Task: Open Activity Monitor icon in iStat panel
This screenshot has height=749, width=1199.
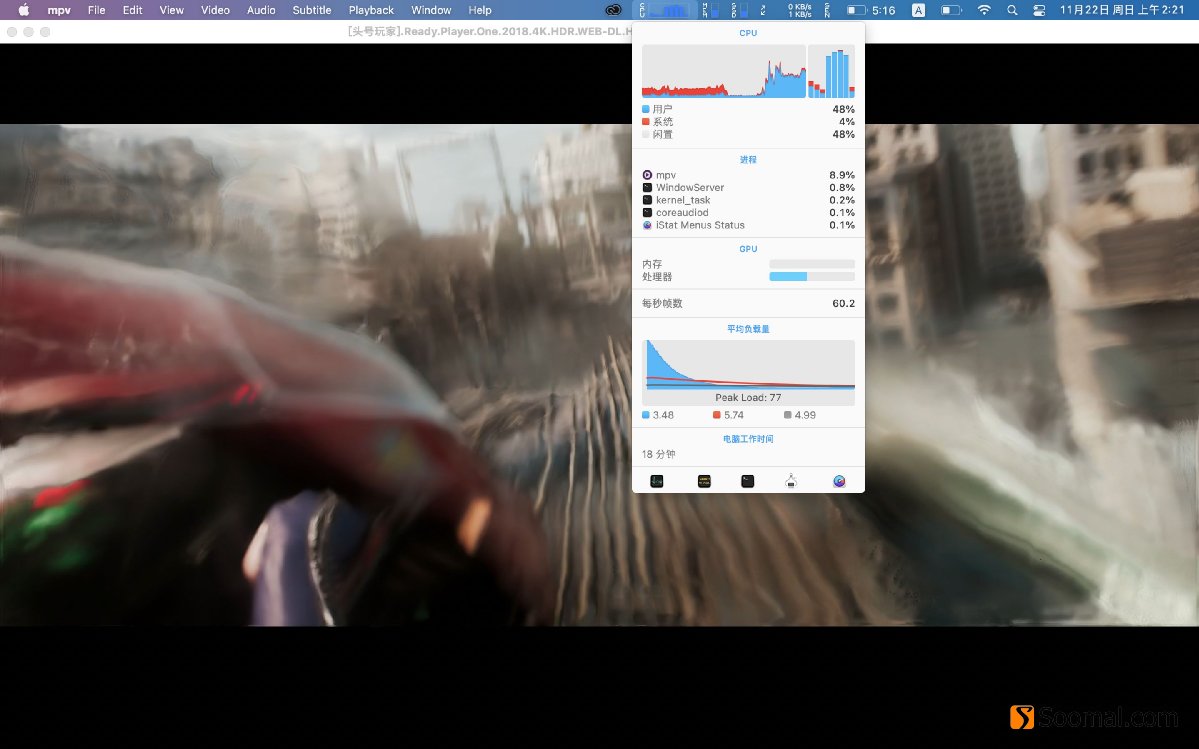Action: [x=657, y=481]
